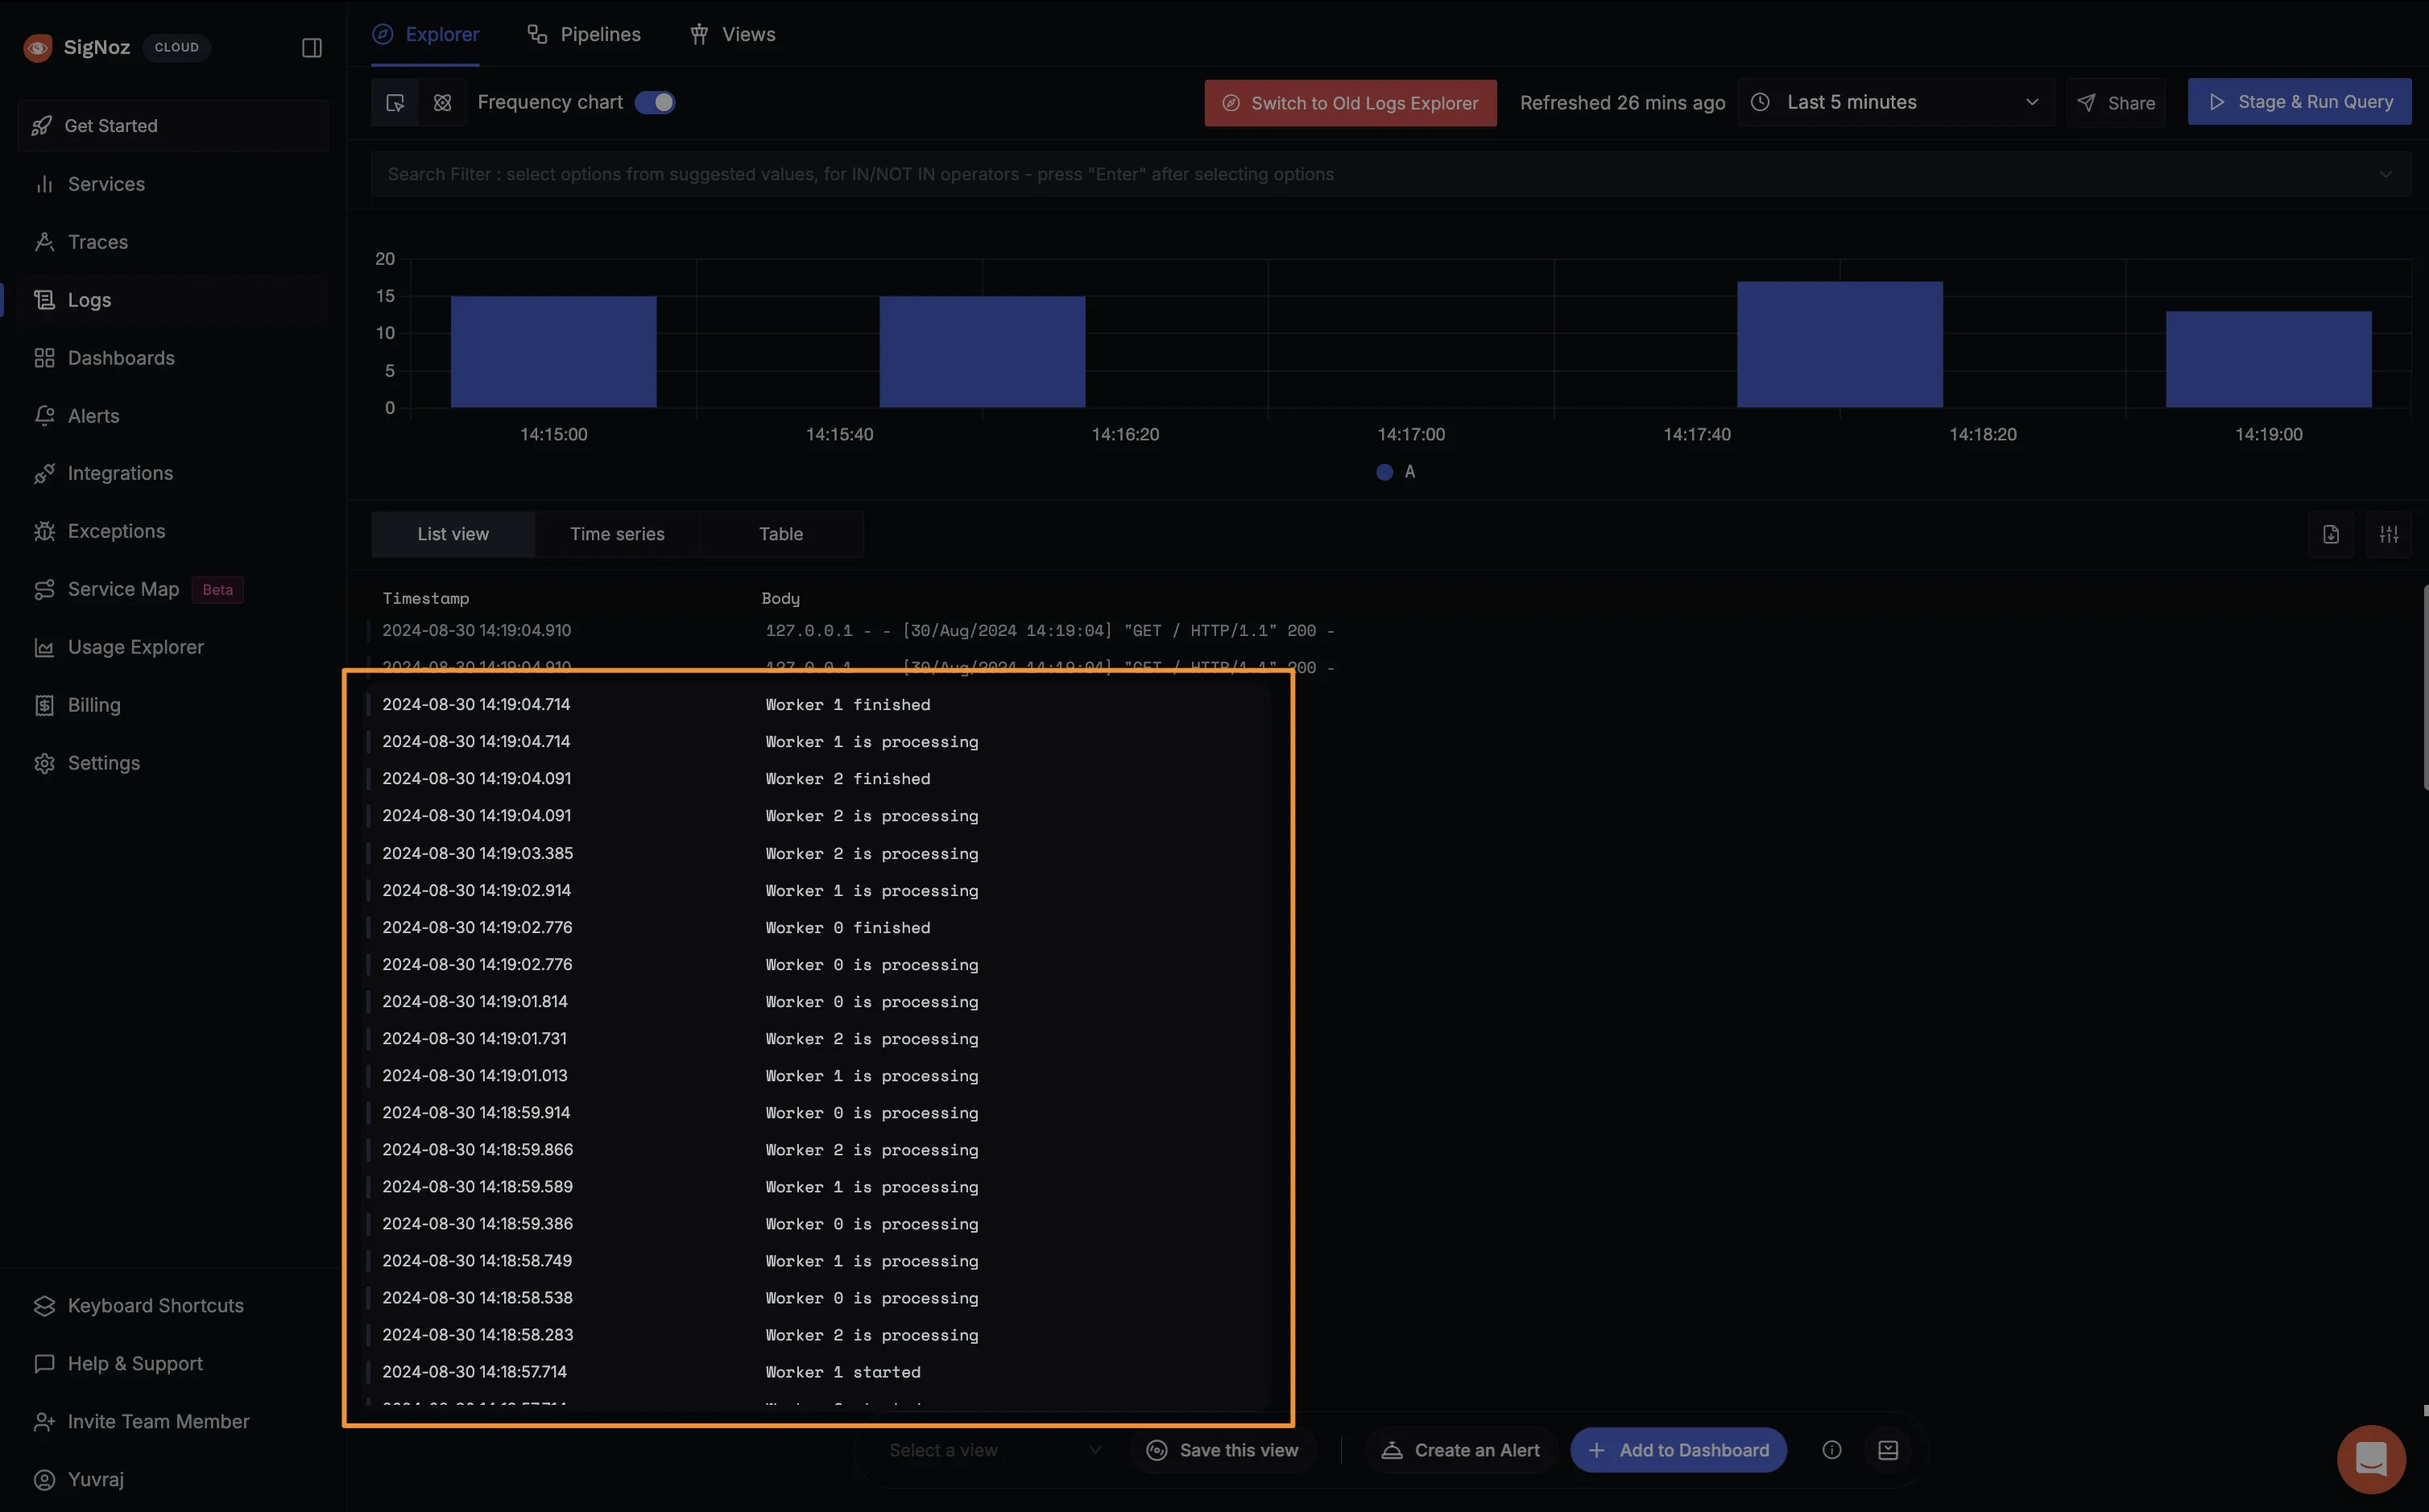This screenshot has height=1512, width=2429.
Task: Open the query builder search mode icon
Action: tap(395, 103)
